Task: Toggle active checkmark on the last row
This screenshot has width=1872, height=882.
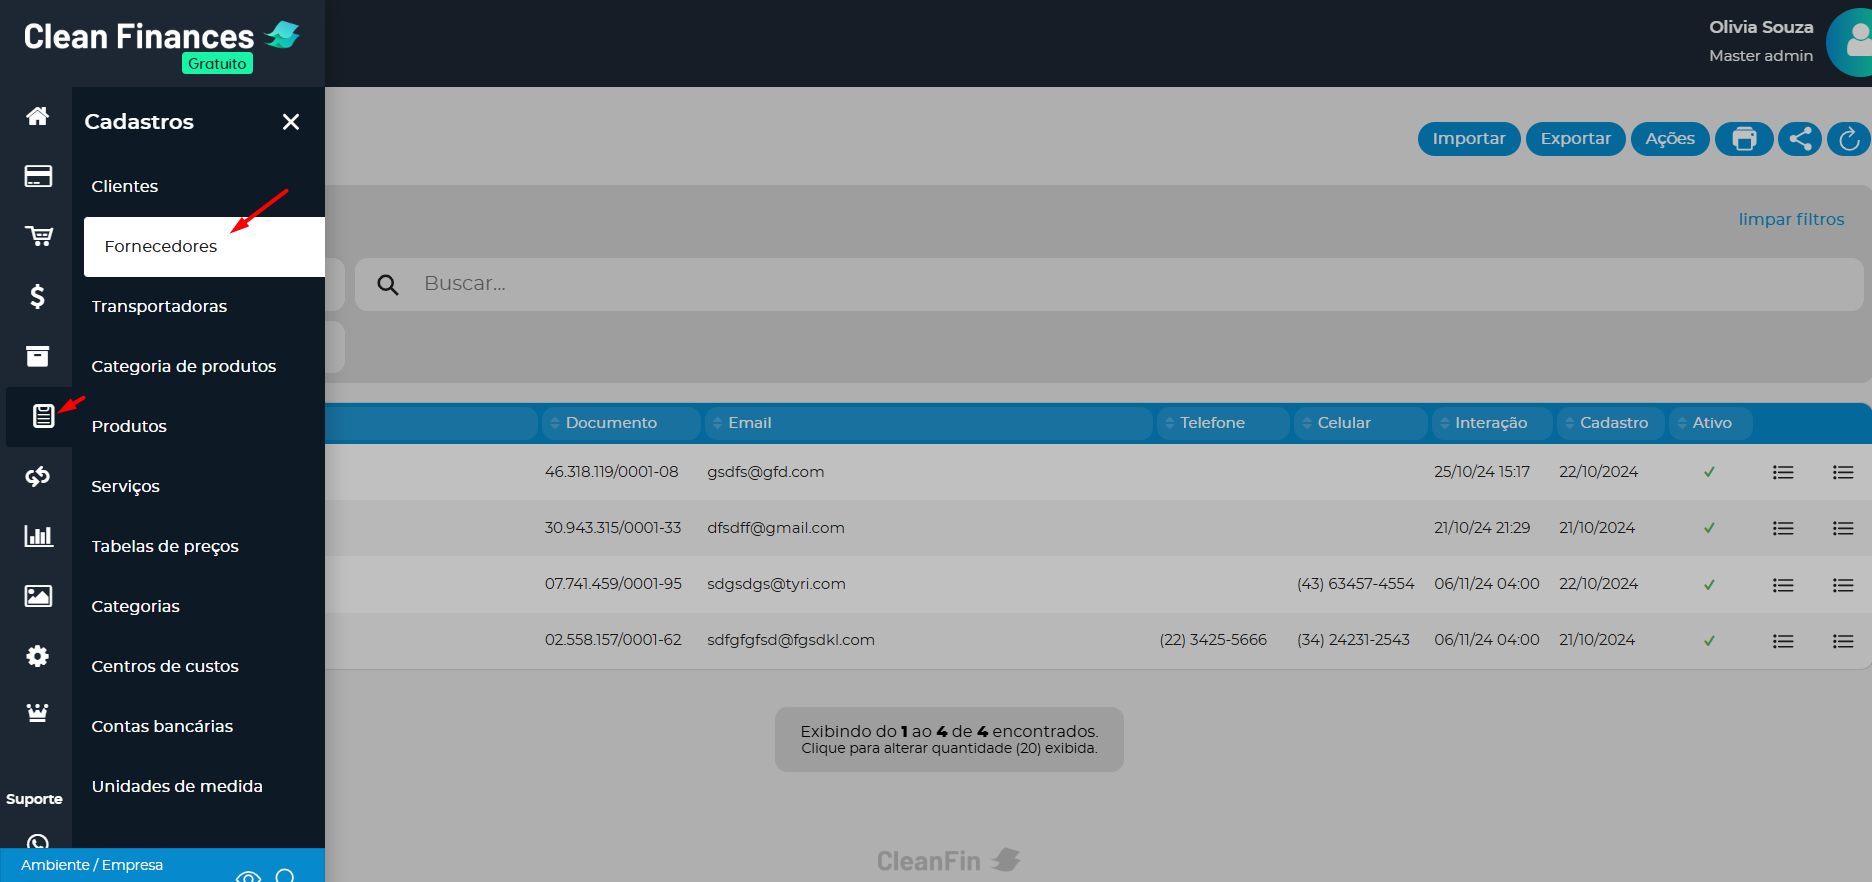Action: point(1709,640)
